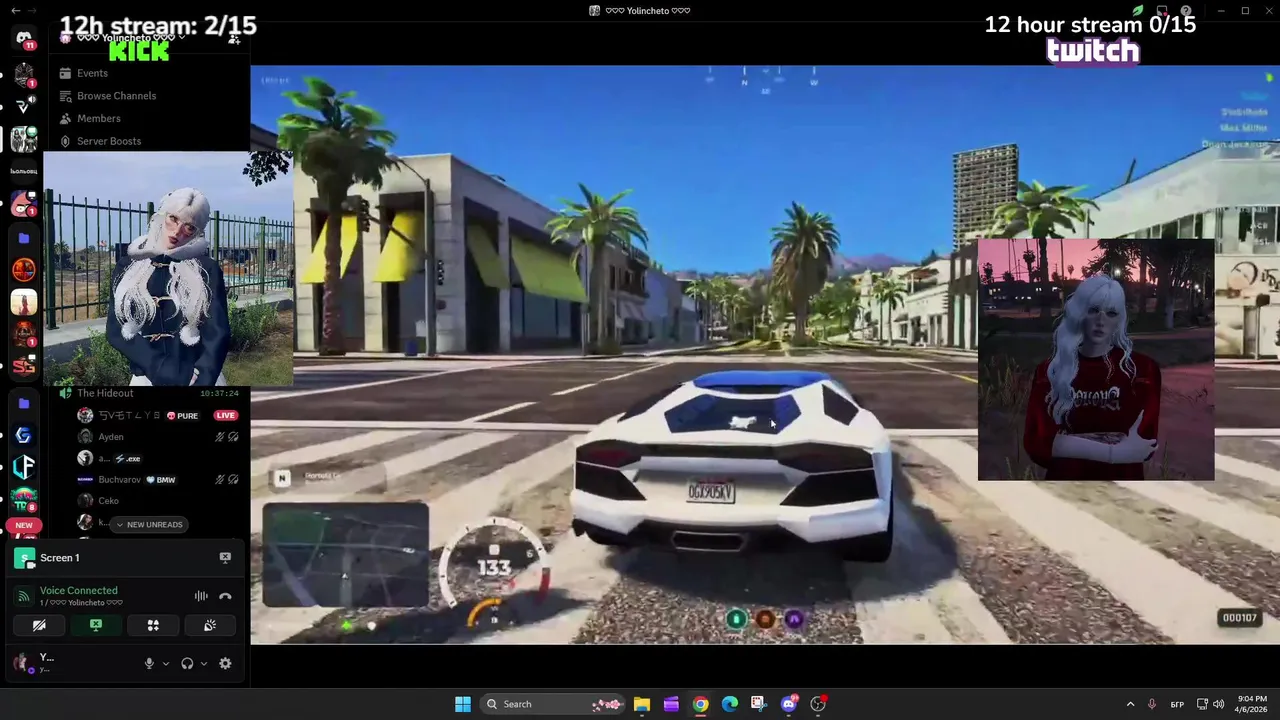Select the blue G hexagon server icon
Viewport: 1280px width, 720px height.
point(24,435)
